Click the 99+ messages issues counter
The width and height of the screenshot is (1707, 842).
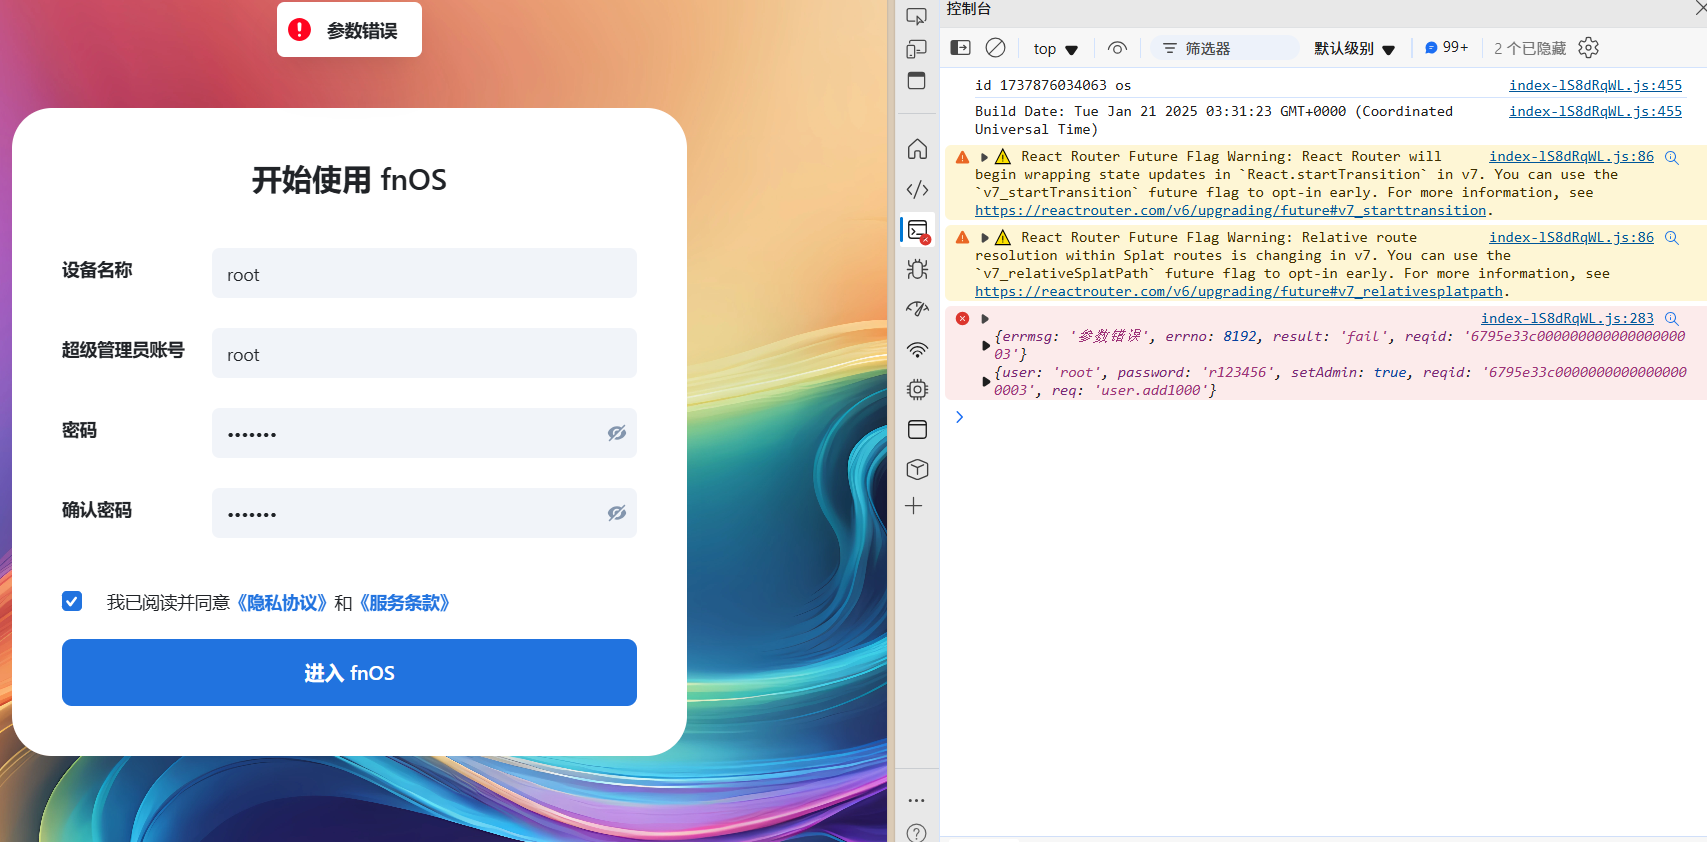click(1446, 48)
